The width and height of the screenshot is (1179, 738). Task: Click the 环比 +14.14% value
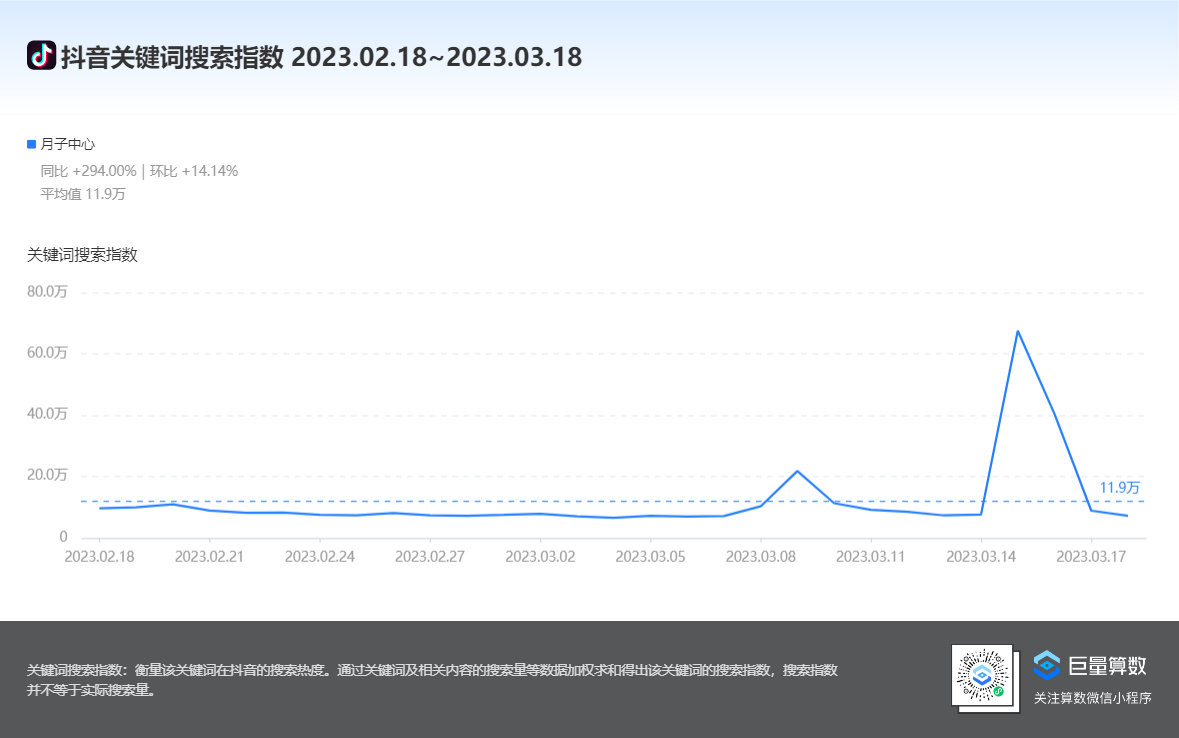(x=194, y=171)
